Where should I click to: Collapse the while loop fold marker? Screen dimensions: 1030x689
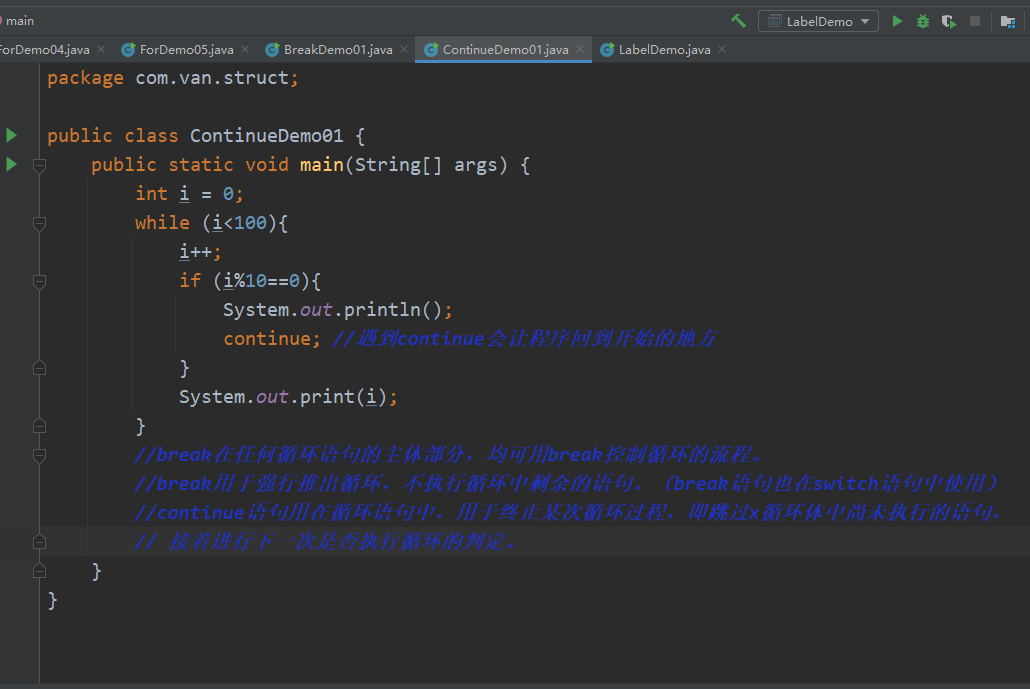39,223
